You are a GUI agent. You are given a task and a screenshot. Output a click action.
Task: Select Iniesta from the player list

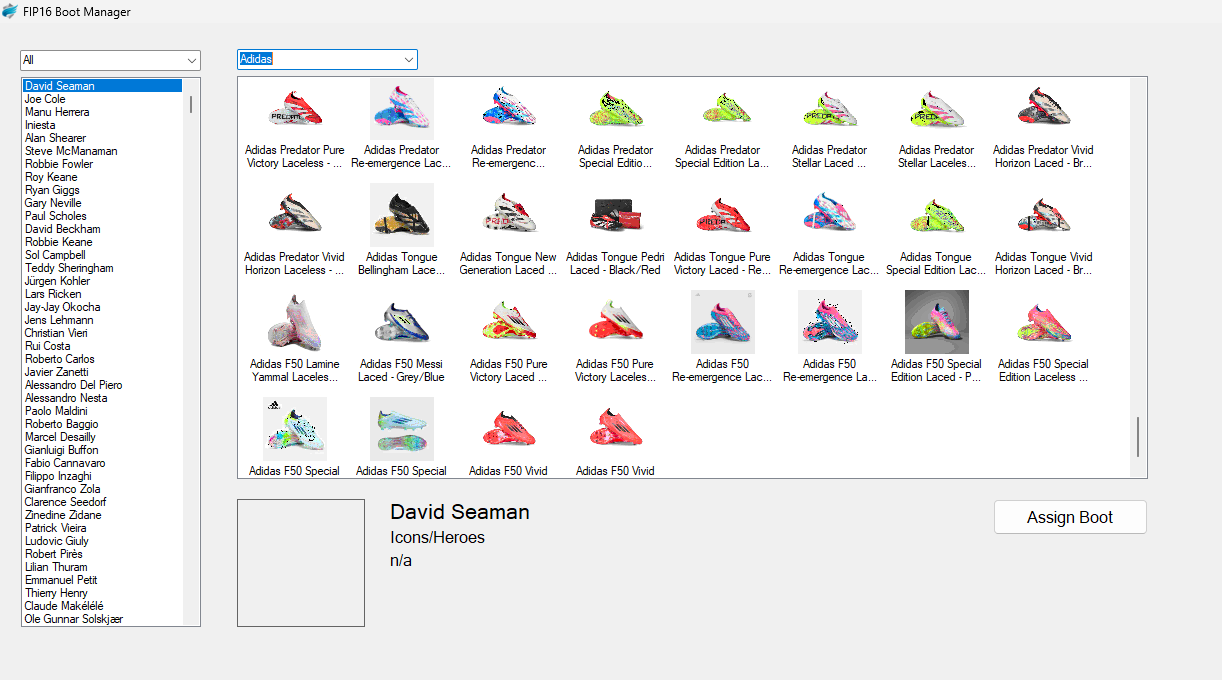pyautogui.click(x=102, y=125)
